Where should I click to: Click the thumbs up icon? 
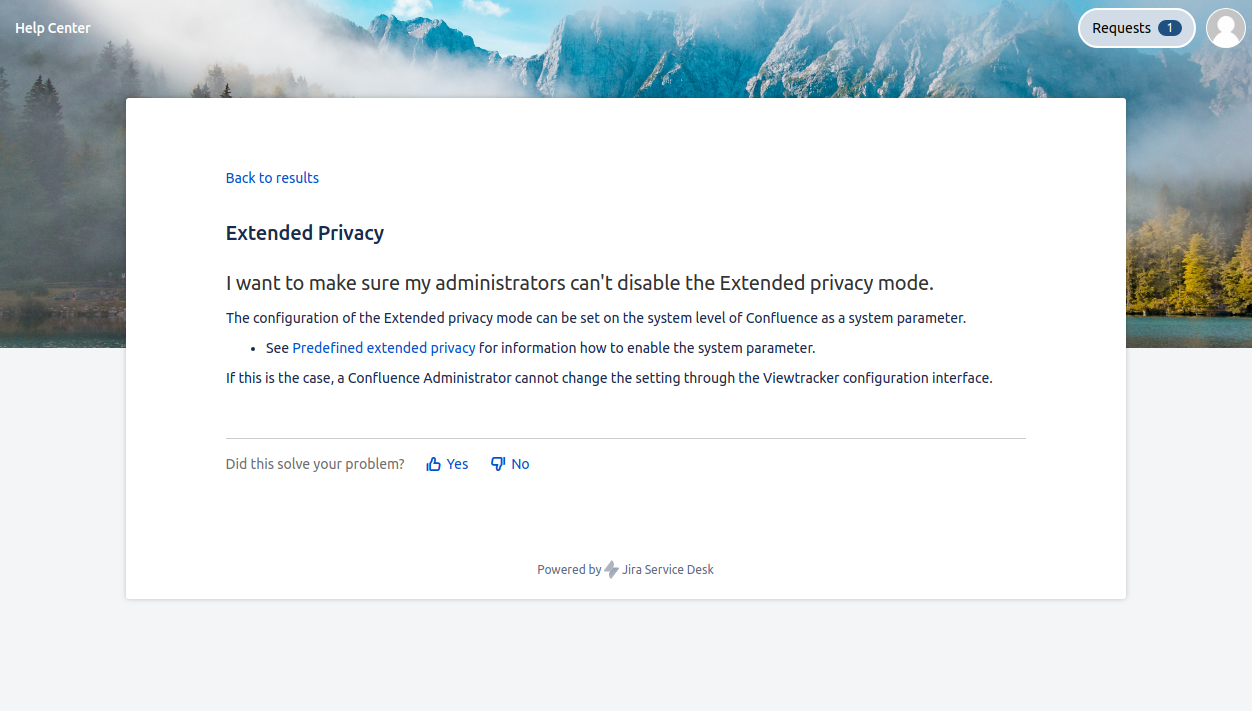(434, 464)
